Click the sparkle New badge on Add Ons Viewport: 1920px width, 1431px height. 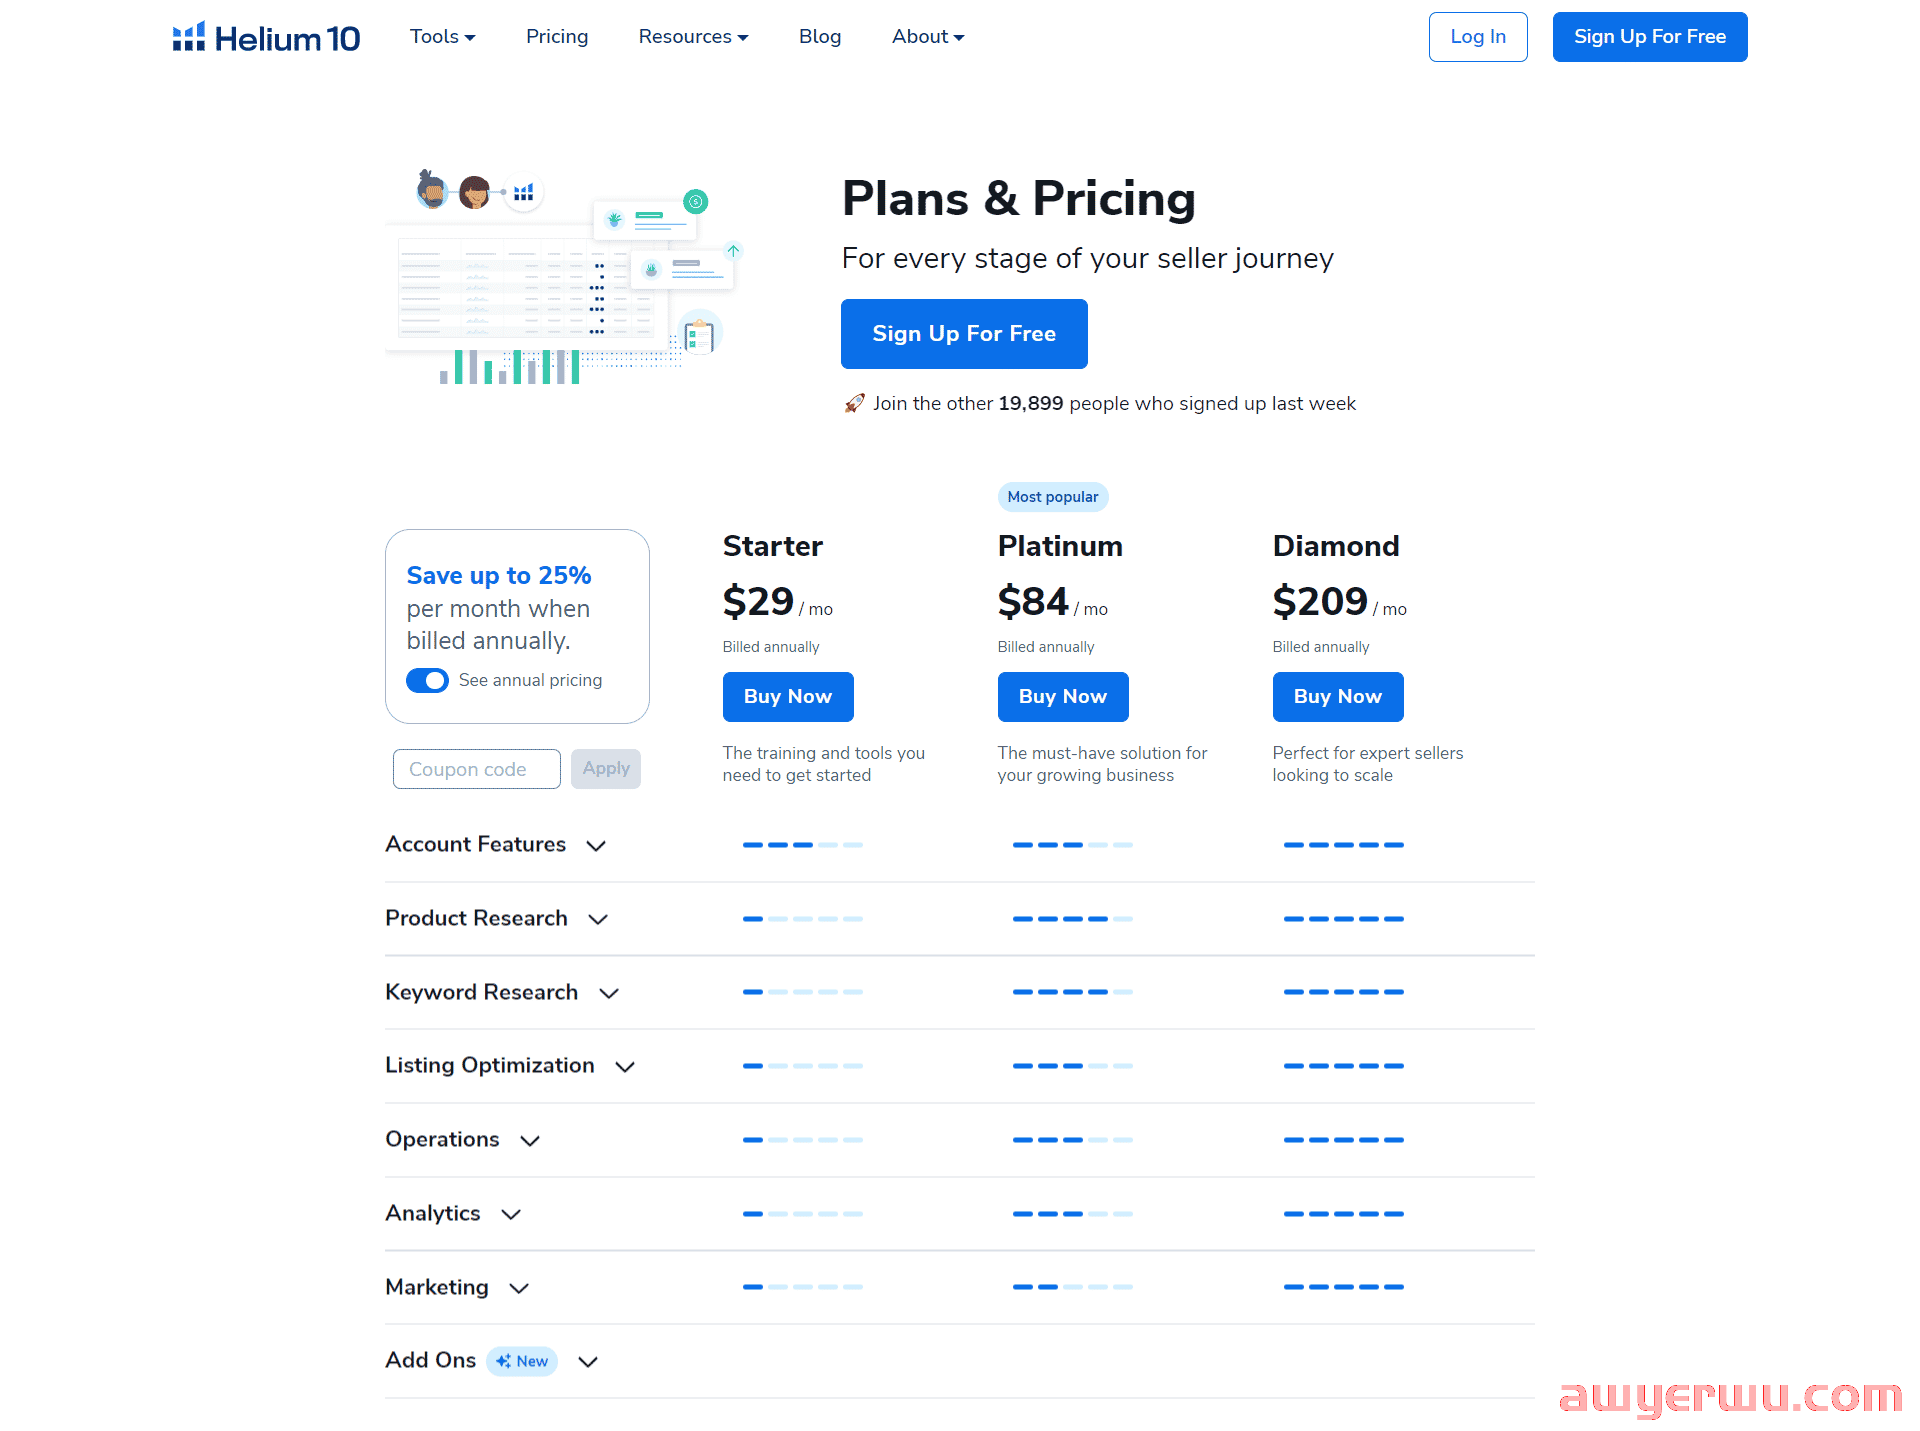[x=522, y=1361]
